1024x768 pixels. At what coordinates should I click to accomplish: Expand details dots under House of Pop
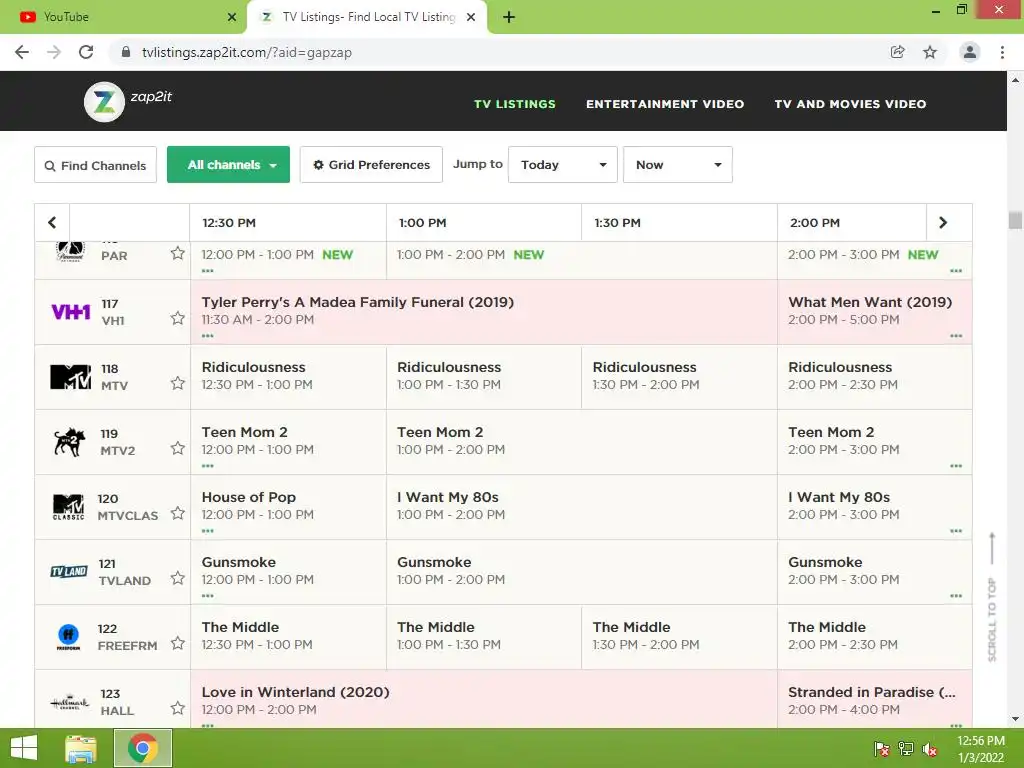click(x=208, y=531)
